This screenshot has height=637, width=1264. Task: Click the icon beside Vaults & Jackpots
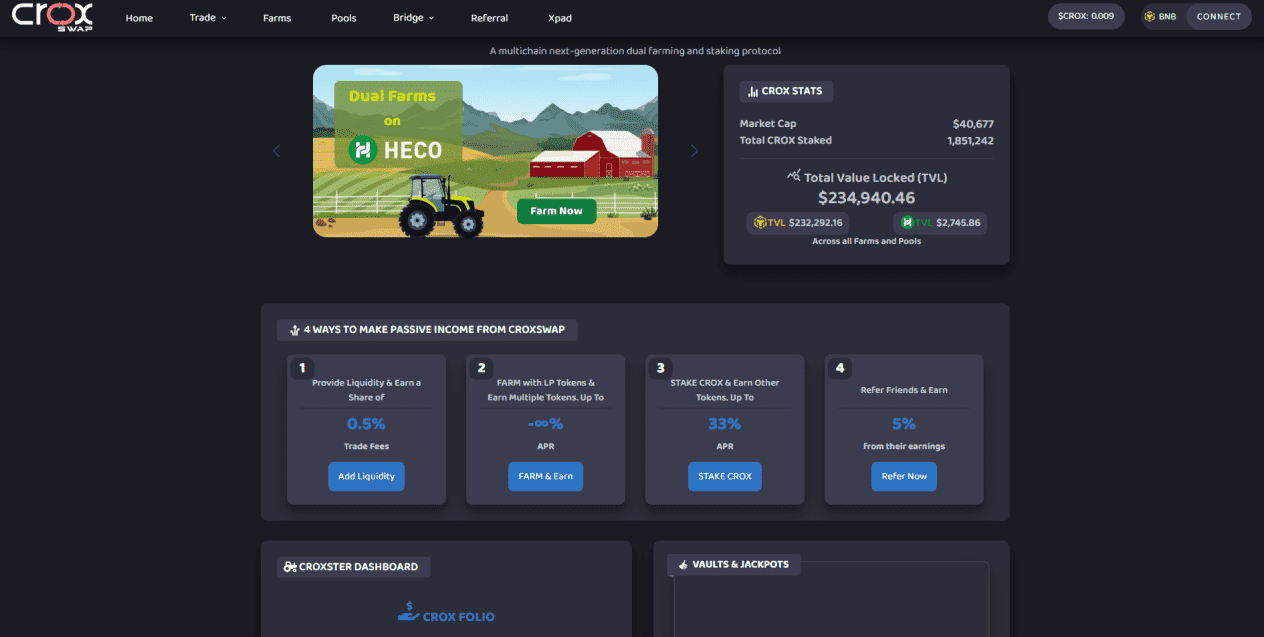683,565
